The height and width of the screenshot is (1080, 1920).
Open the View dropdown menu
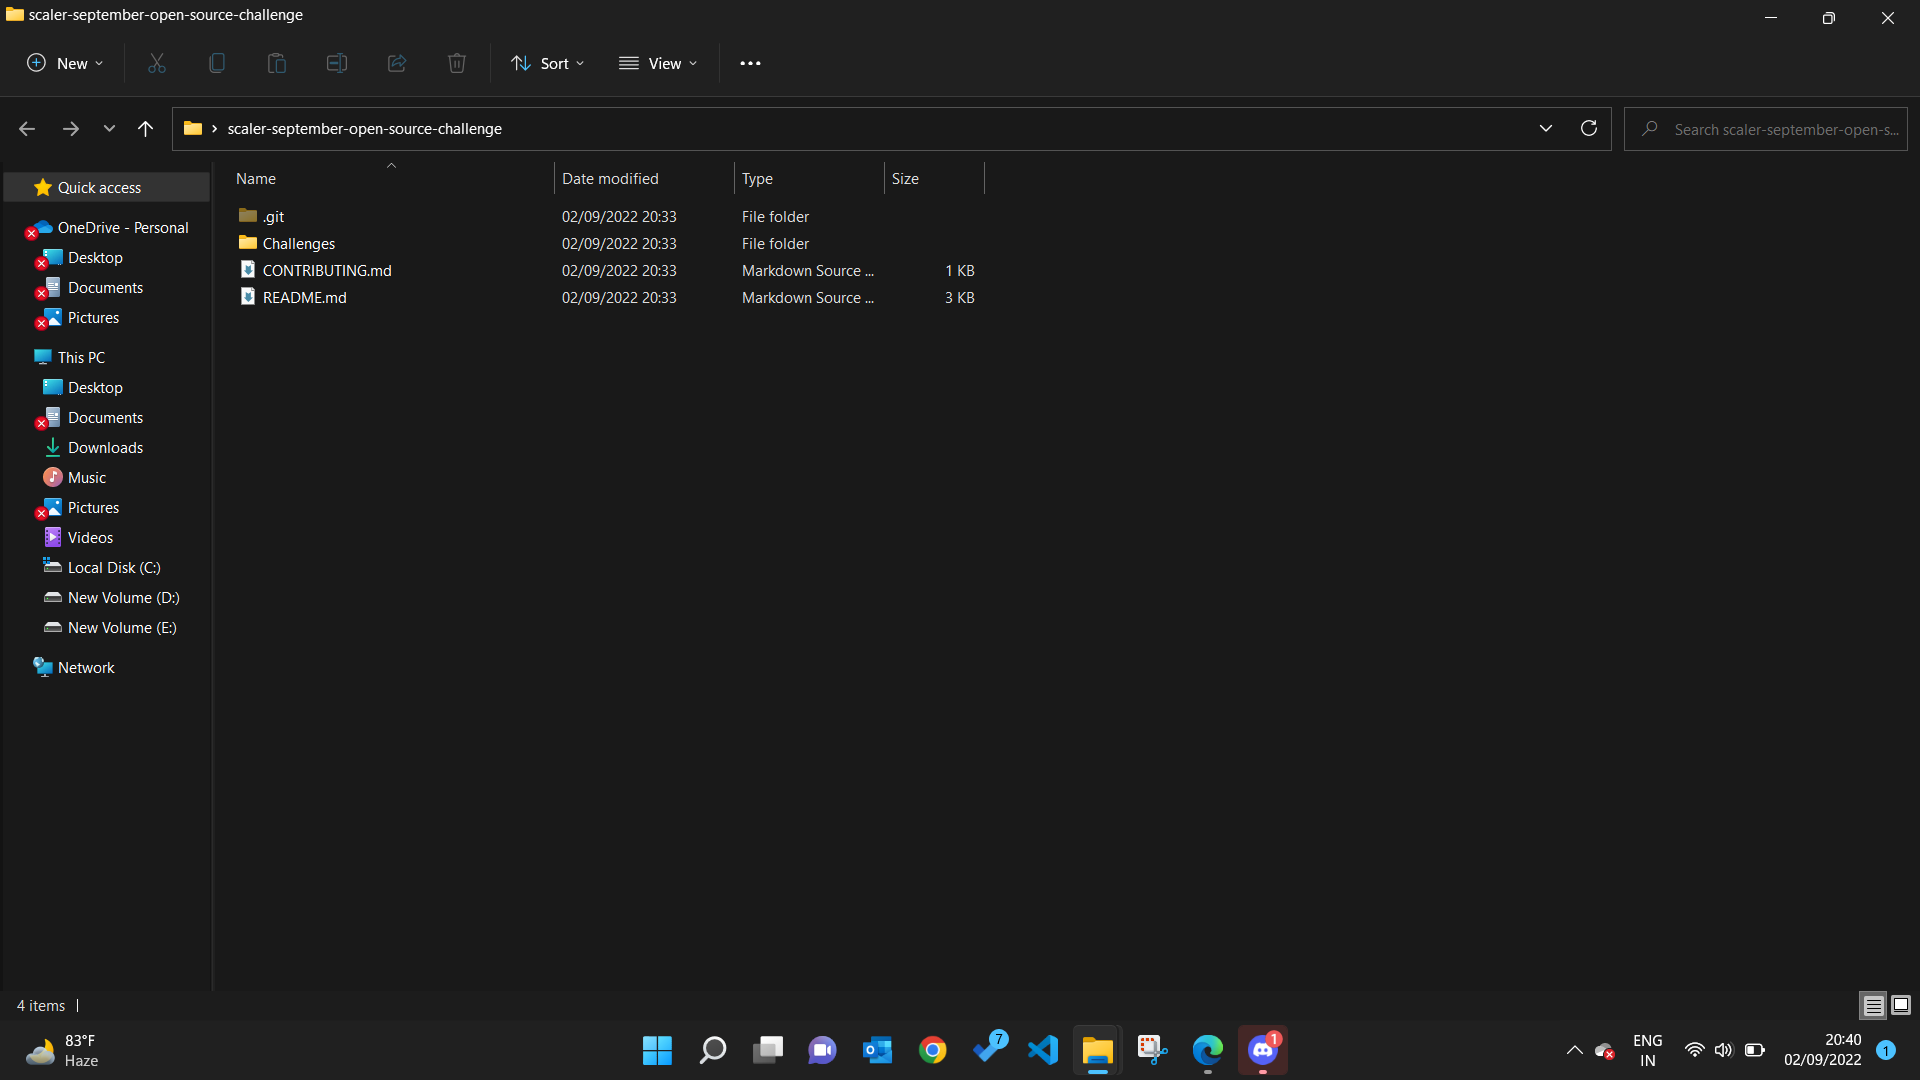click(x=658, y=63)
